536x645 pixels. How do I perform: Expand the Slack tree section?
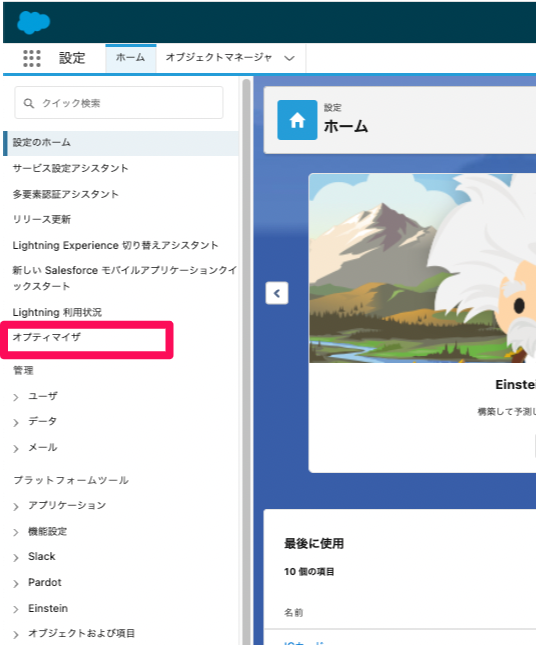click(x=16, y=557)
